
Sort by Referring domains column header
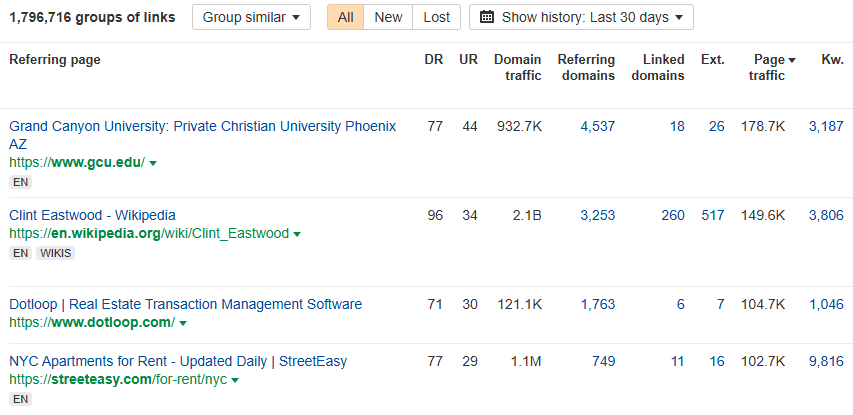(x=586, y=67)
